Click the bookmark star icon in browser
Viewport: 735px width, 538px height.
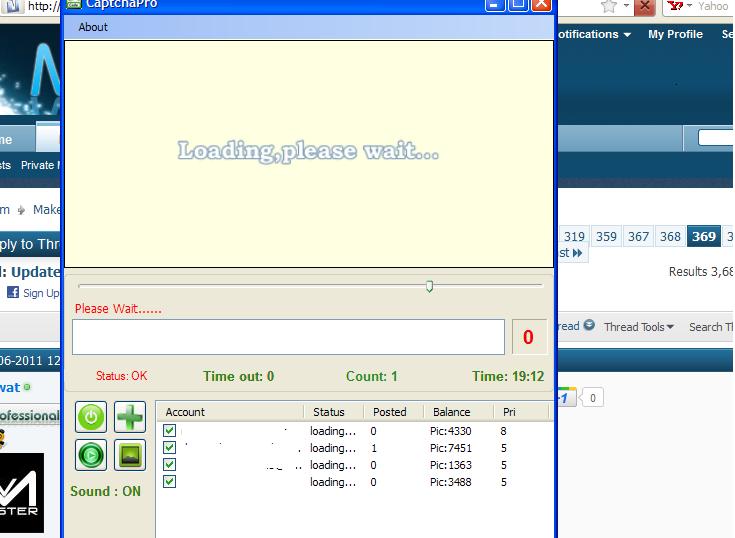(609, 6)
